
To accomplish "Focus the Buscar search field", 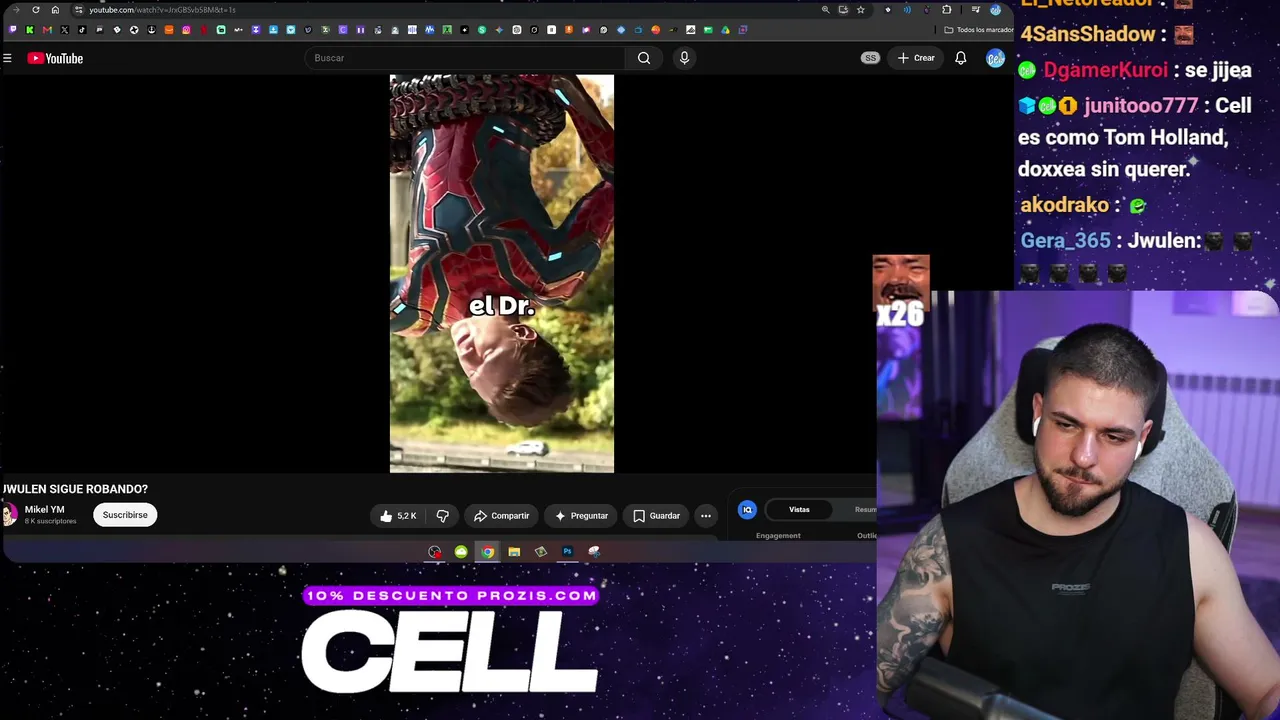I will coord(465,58).
